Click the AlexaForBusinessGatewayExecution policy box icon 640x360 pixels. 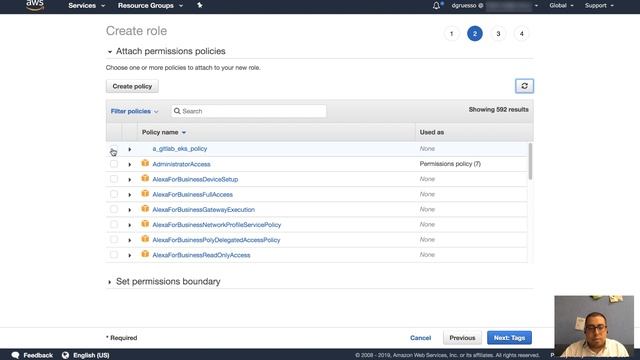[145, 209]
